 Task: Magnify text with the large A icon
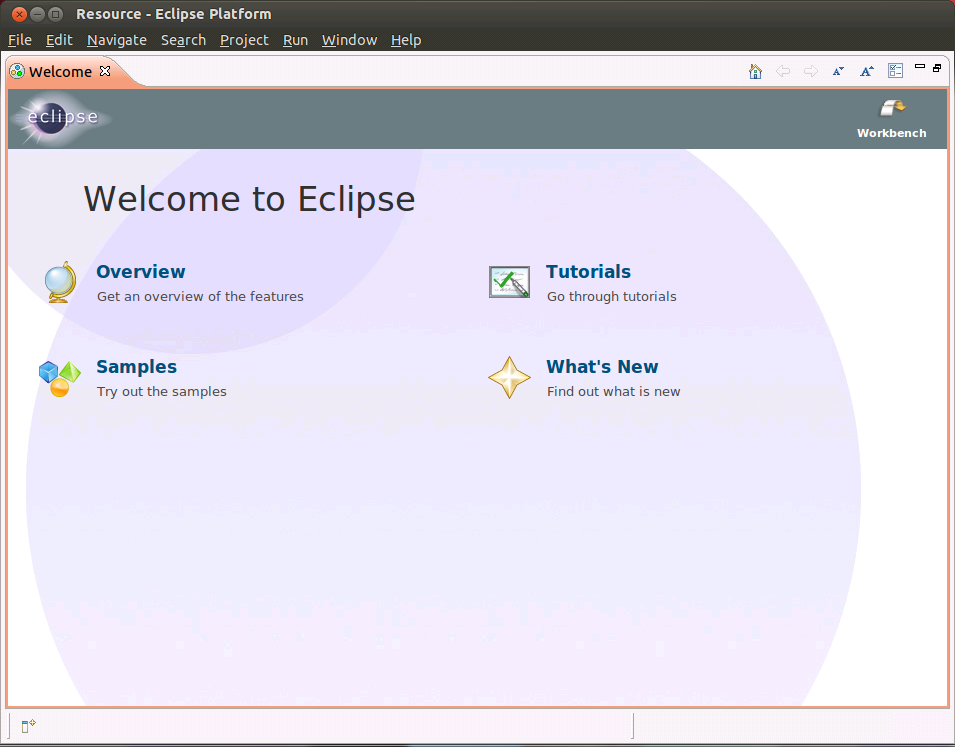tap(867, 71)
